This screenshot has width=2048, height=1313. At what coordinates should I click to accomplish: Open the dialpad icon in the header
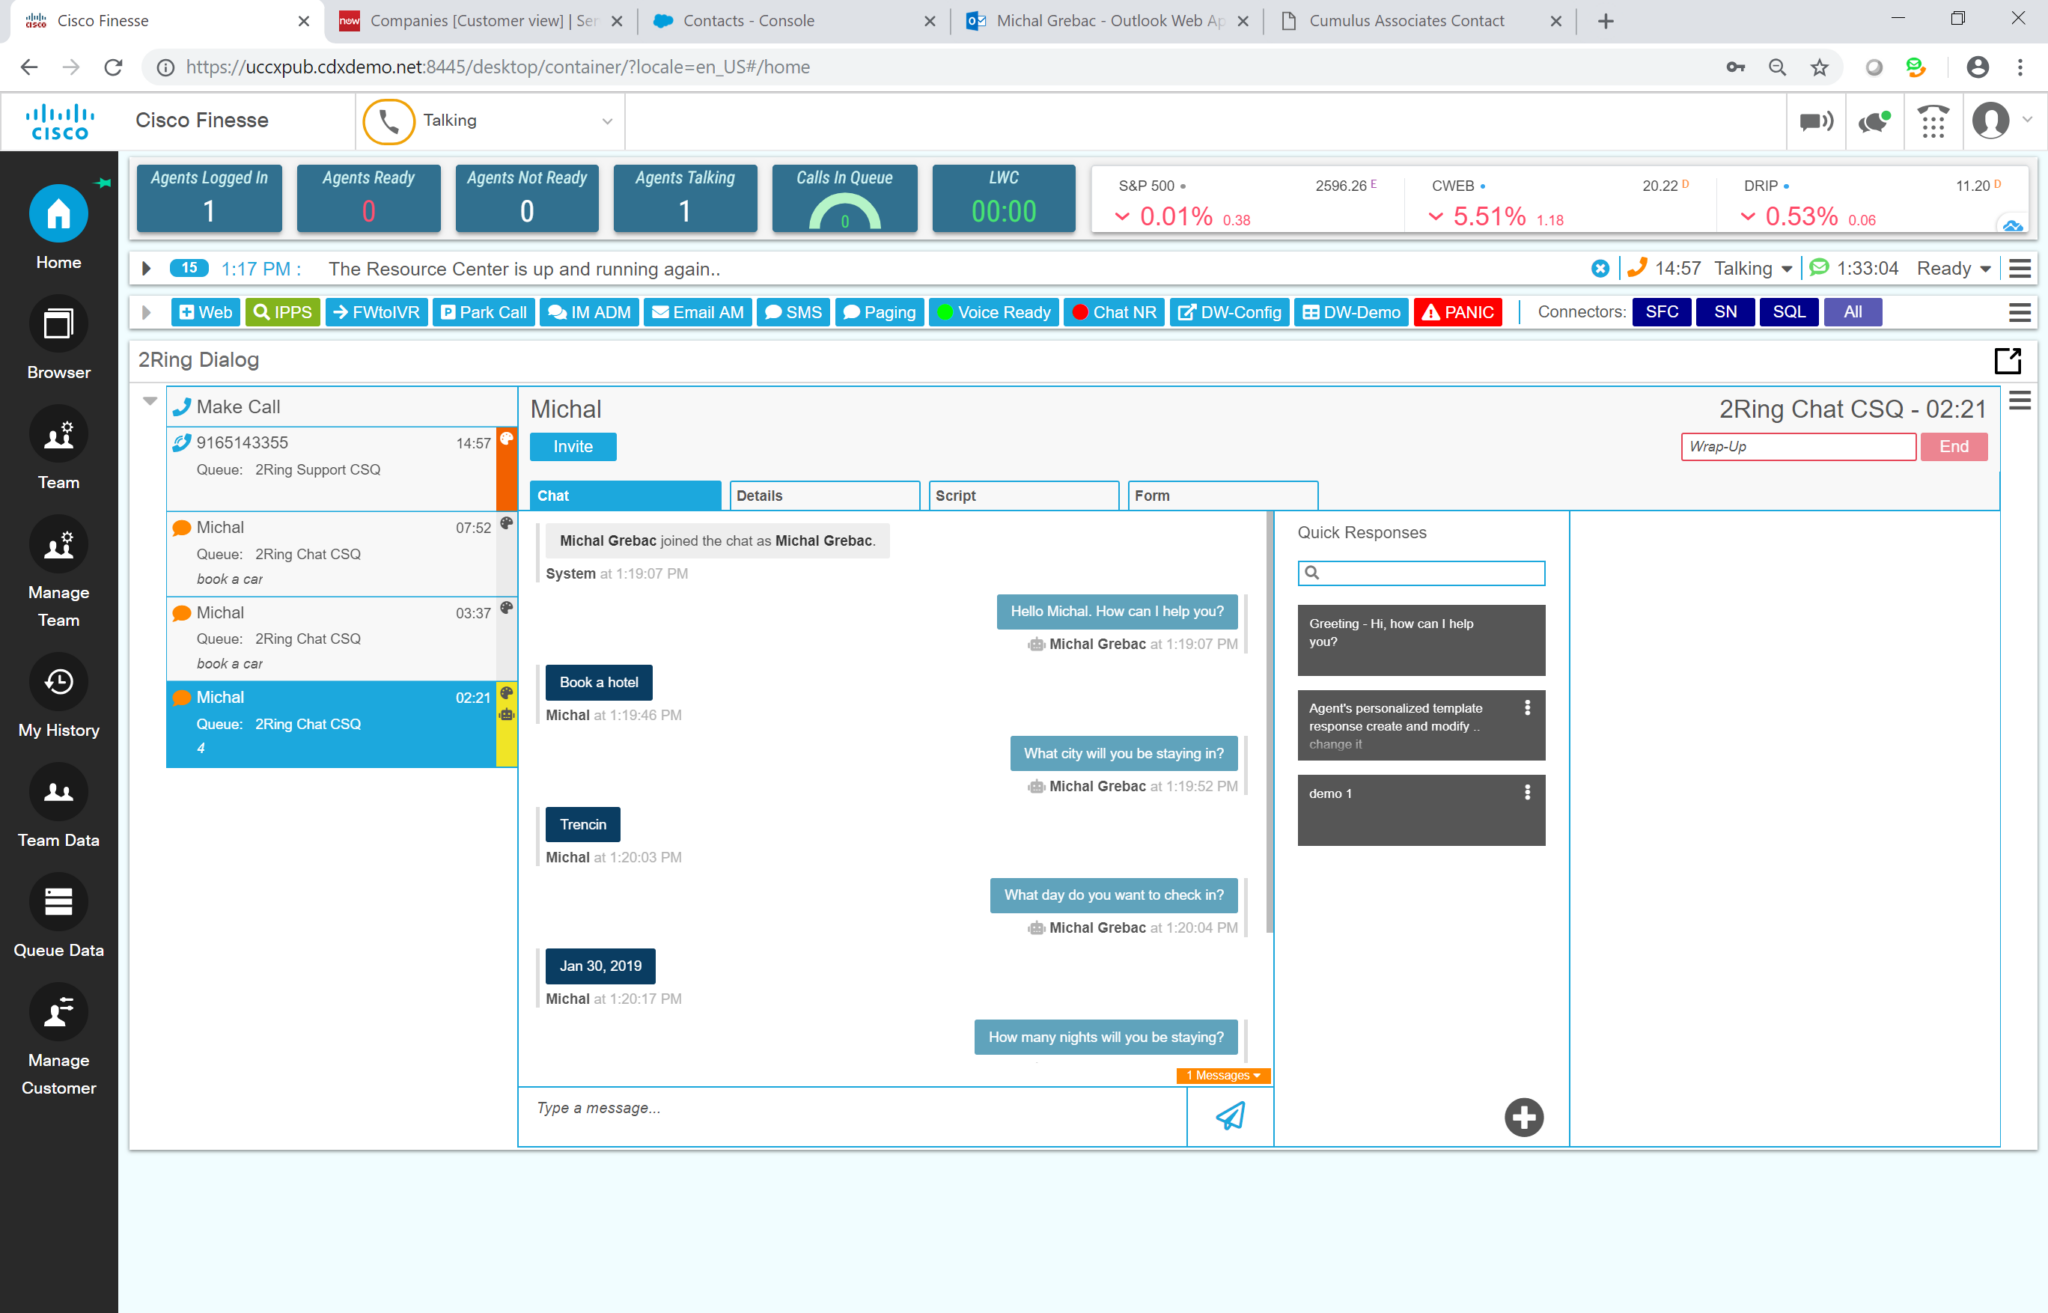[x=1932, y=121]
